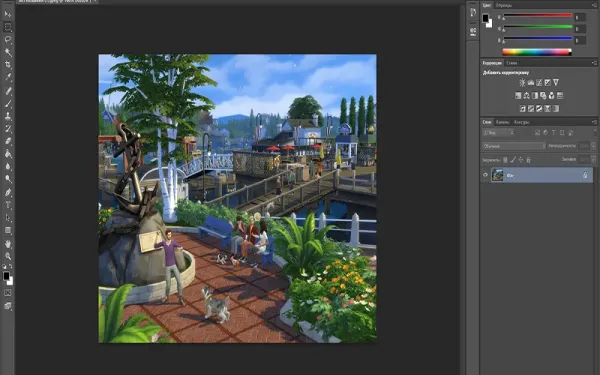Select the Rectangular Marquee tool

click(8, 27)
